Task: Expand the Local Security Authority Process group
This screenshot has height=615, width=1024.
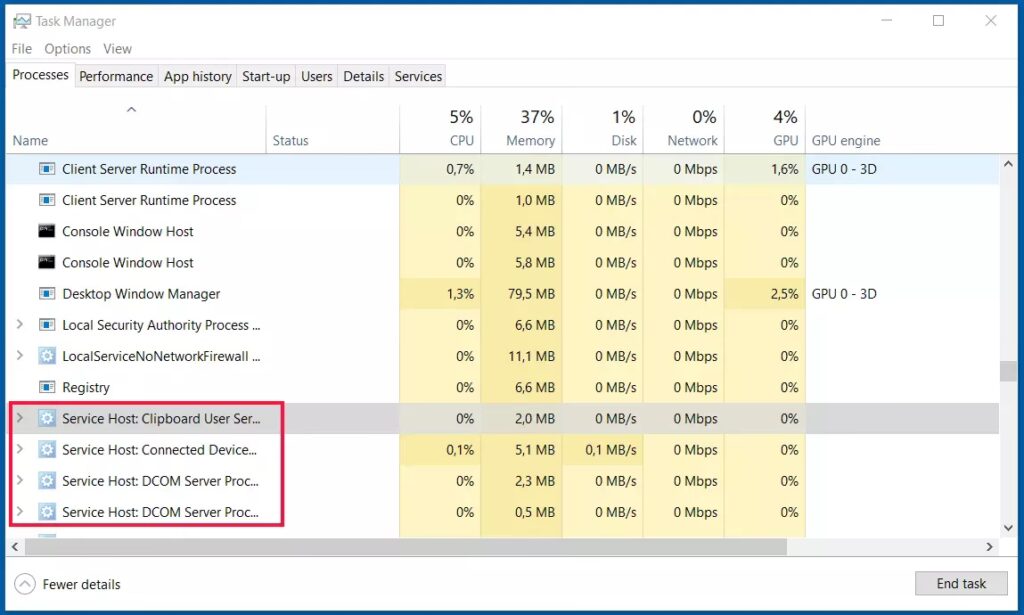Action: [x=20, y=324]
